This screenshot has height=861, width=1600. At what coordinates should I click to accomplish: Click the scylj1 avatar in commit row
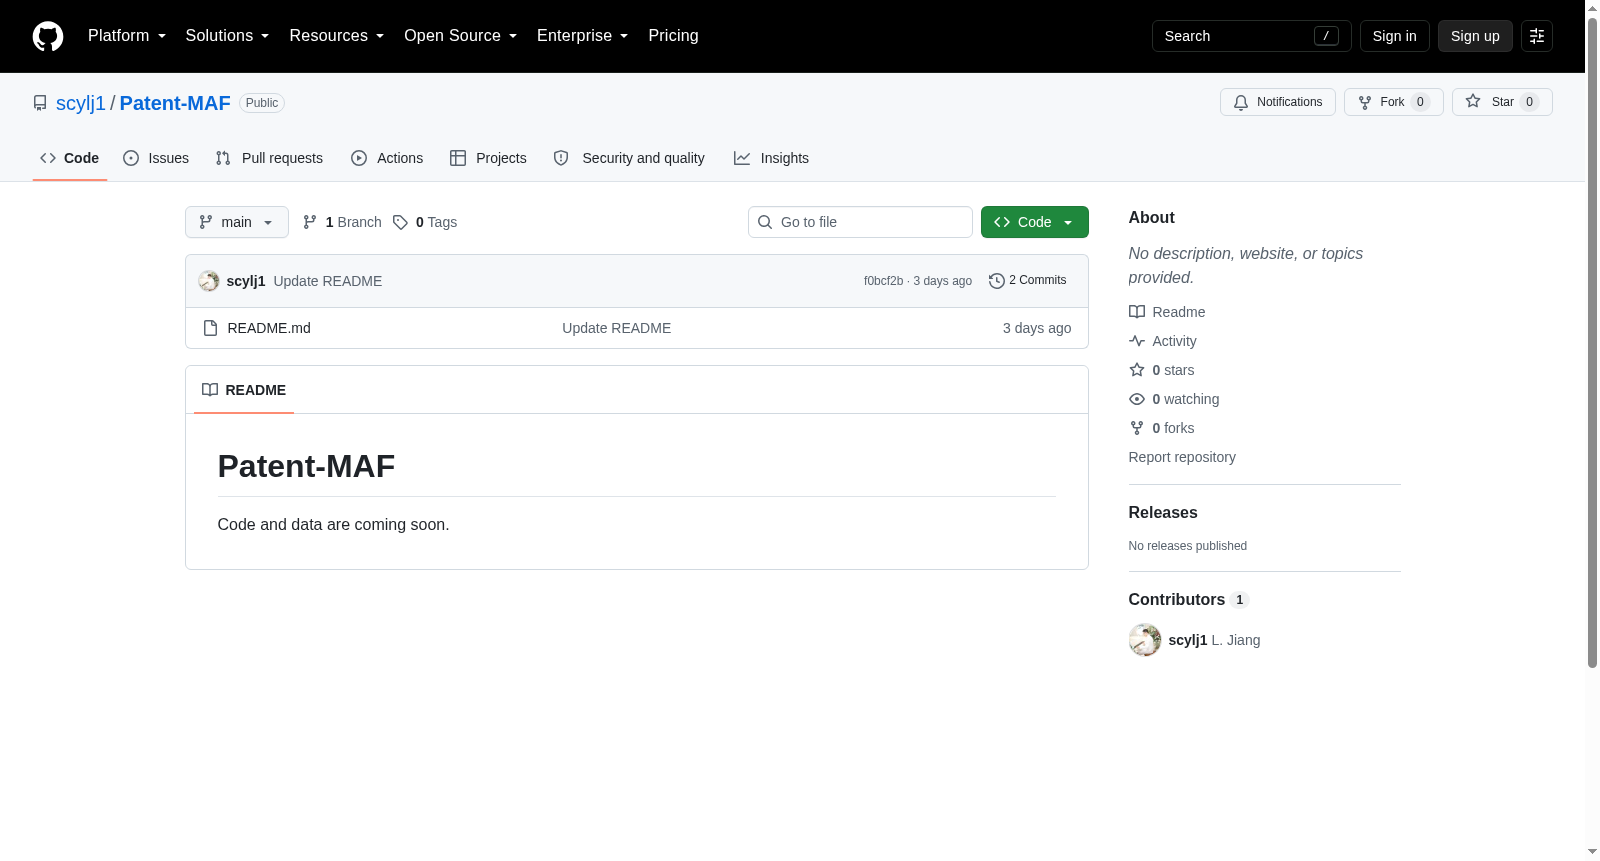pyautogui.click(x=209, y=281)
